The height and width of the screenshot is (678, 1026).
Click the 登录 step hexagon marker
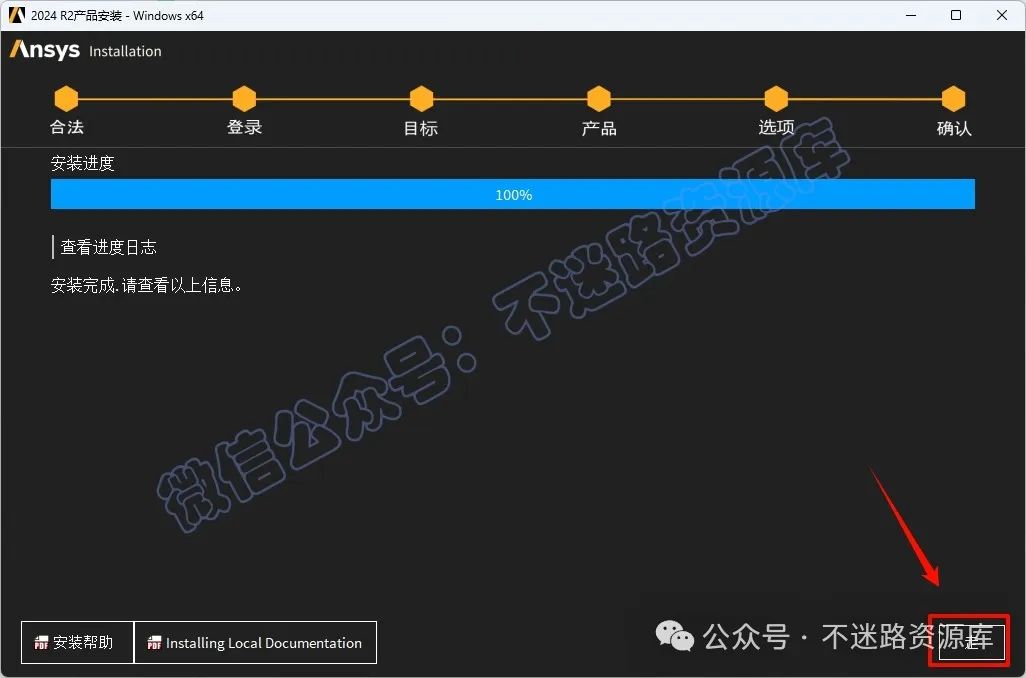coord(244,99)
